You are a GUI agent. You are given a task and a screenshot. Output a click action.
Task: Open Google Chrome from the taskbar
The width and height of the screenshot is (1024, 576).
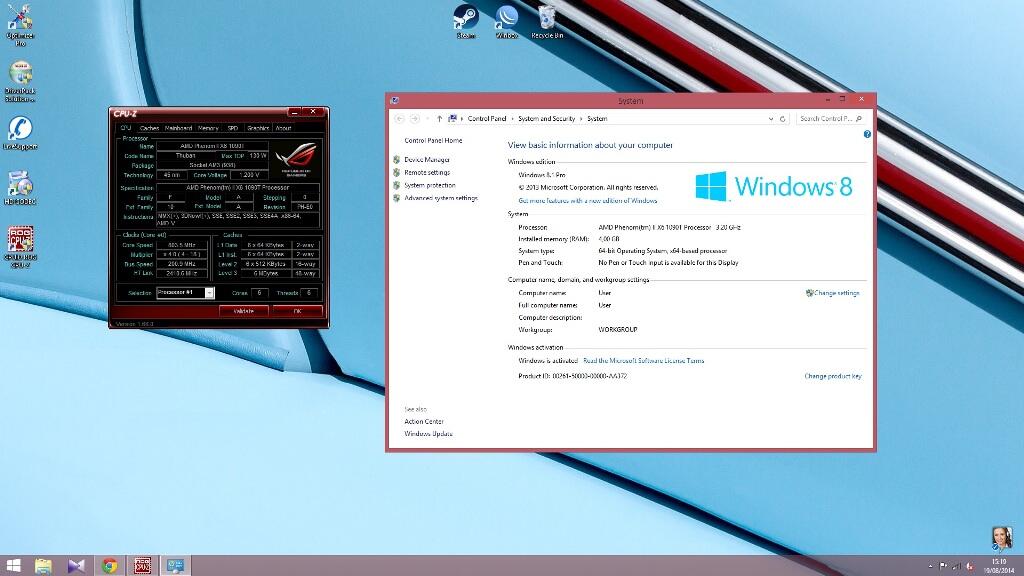[110, 566]
